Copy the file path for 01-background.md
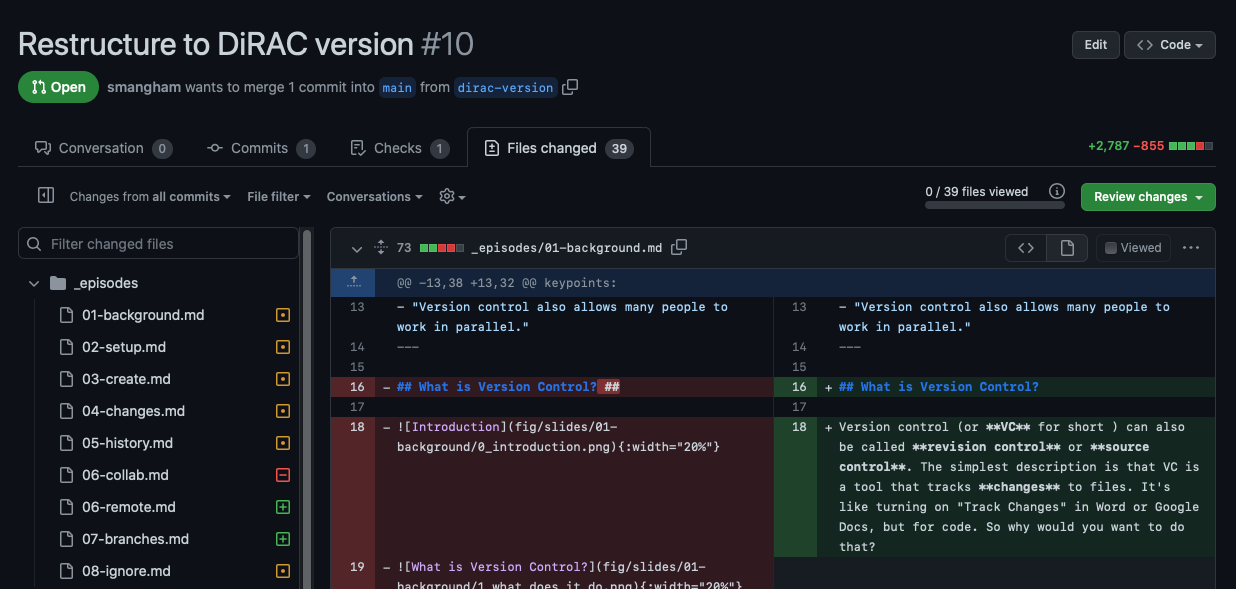The height and width of the screenshot is (589, 1236). 679,247
